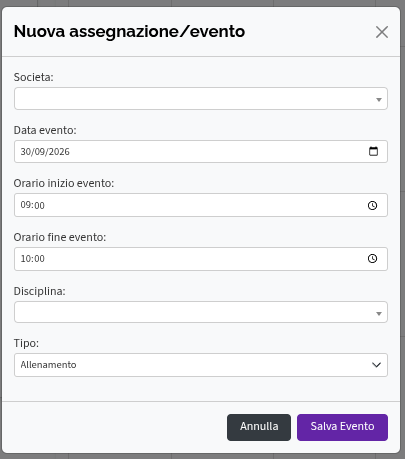Open clock picker for Orario inizio evento
405x459 pixels.
click(x=372, y=205)
